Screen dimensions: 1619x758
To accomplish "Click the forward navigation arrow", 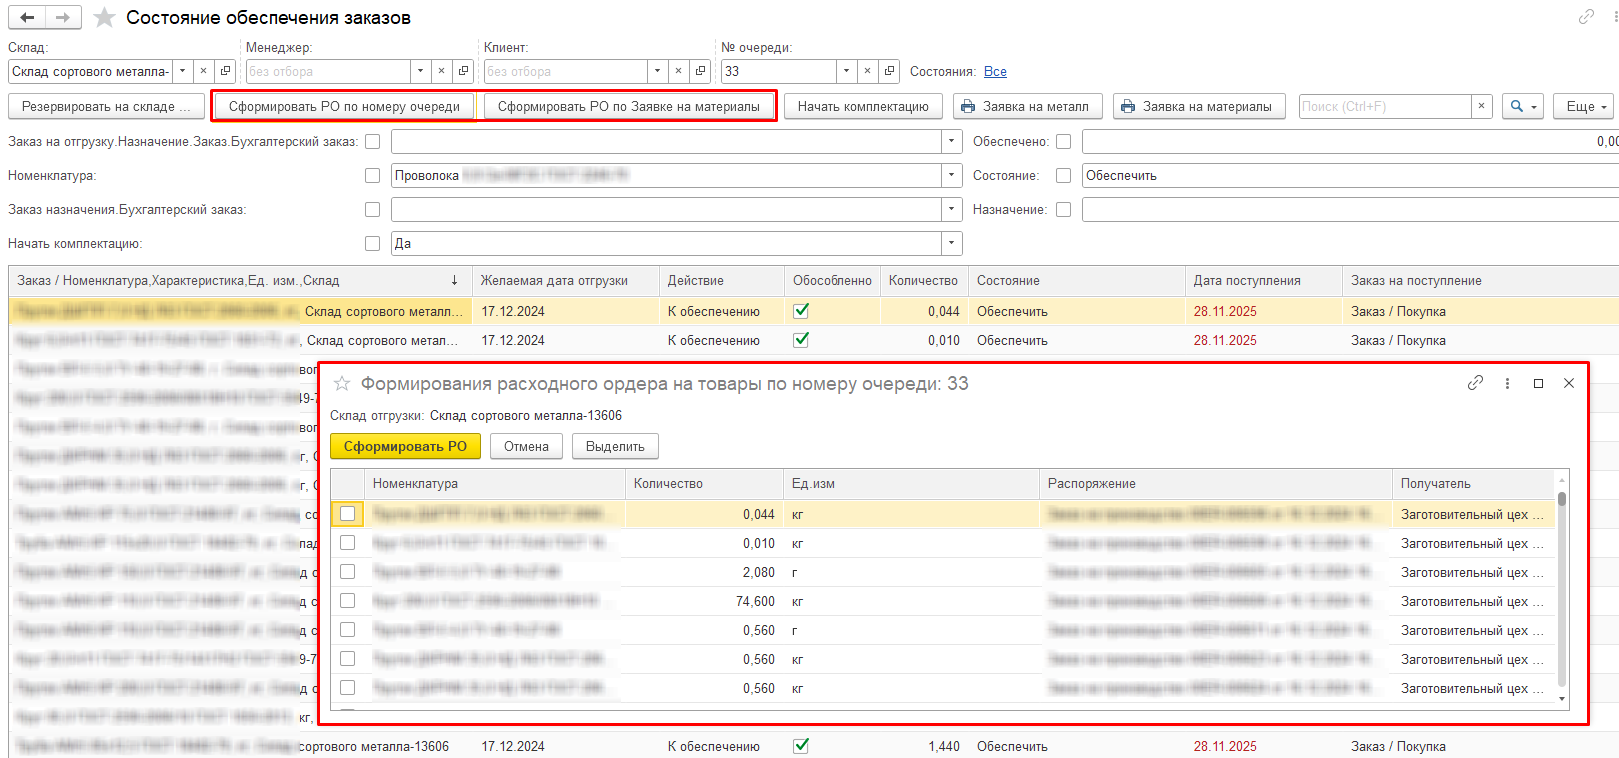I will coord(62,17).
